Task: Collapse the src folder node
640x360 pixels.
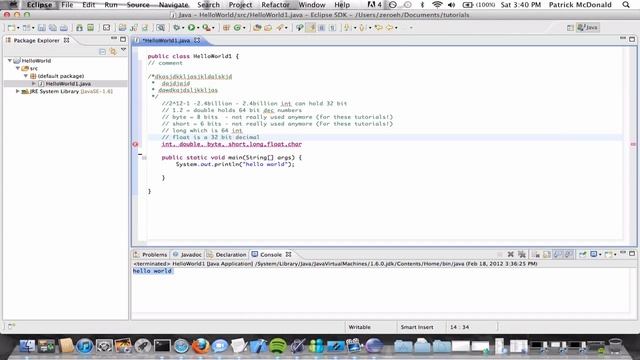Action: click(x=18, y=68)
